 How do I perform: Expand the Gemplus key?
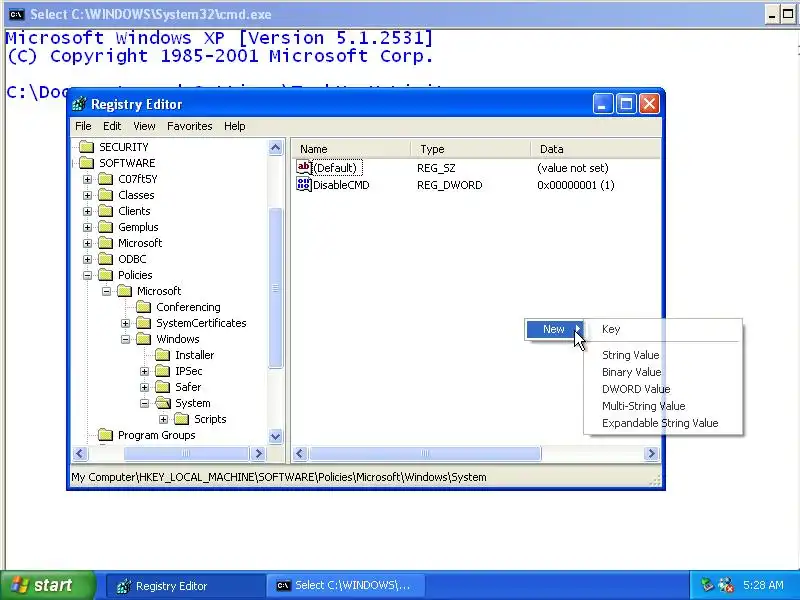click(x=87, y=228)
